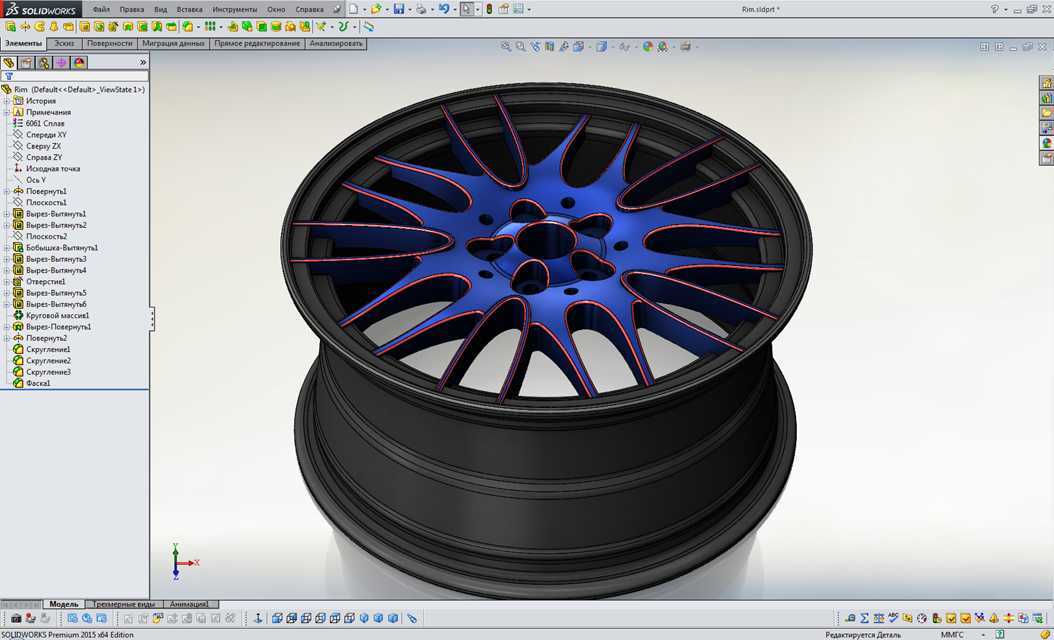
Task: Open the dropdown arrow beside Save
Action: click(x=409, y=9)
